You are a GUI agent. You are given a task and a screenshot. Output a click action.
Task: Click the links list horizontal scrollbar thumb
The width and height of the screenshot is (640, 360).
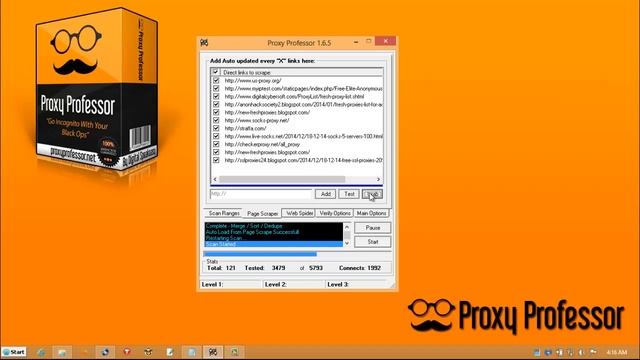pos(282,179)
